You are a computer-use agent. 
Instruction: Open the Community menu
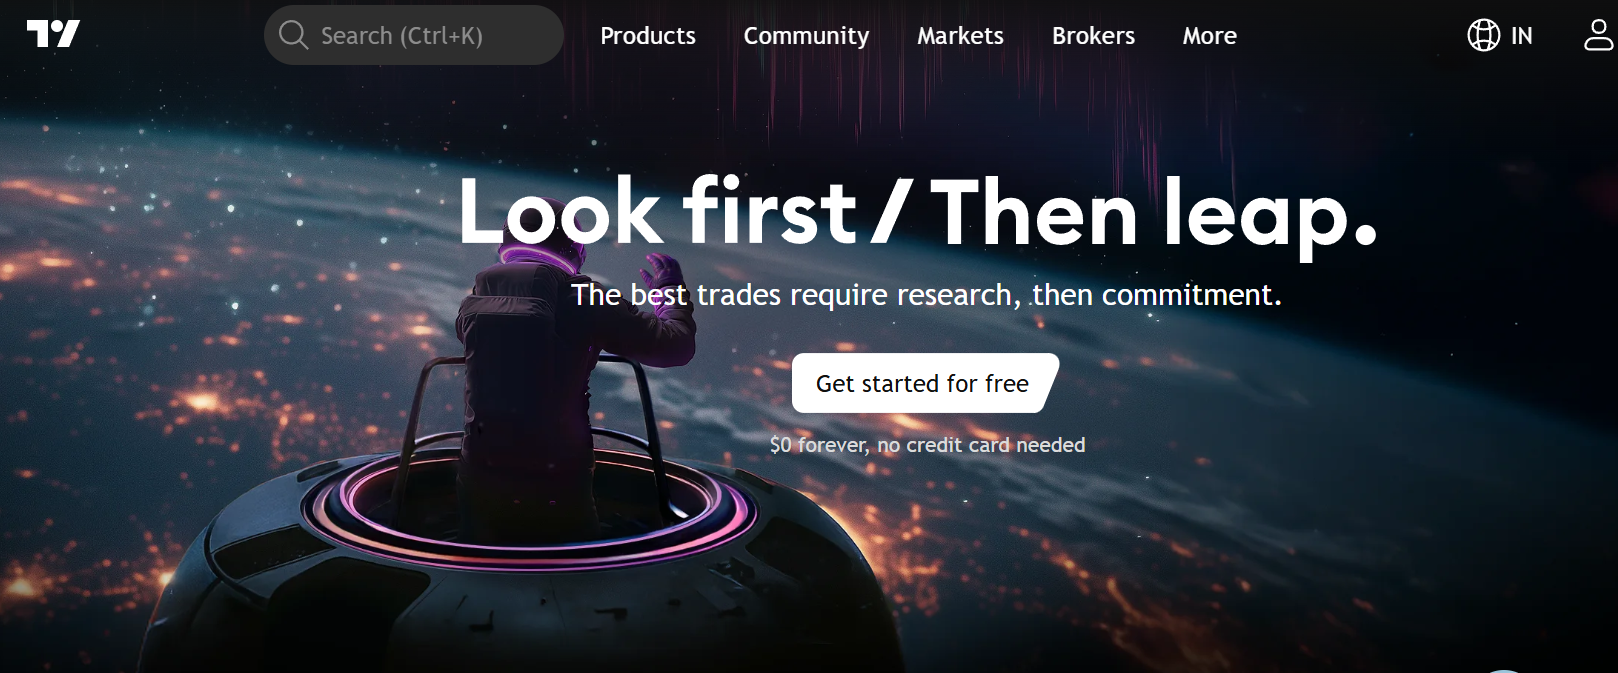806,36
